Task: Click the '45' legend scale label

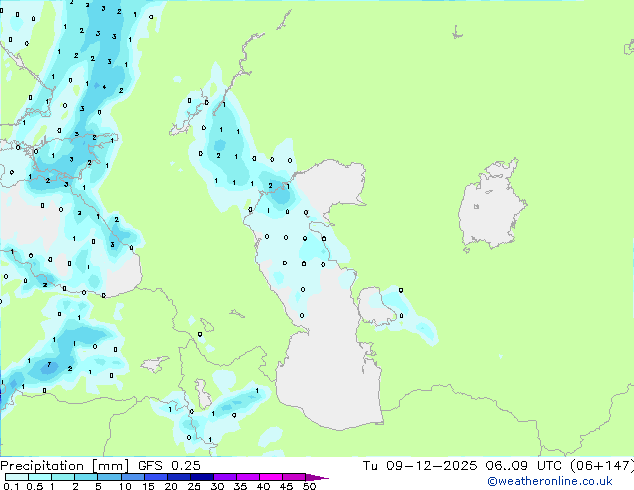Action: 286,486
